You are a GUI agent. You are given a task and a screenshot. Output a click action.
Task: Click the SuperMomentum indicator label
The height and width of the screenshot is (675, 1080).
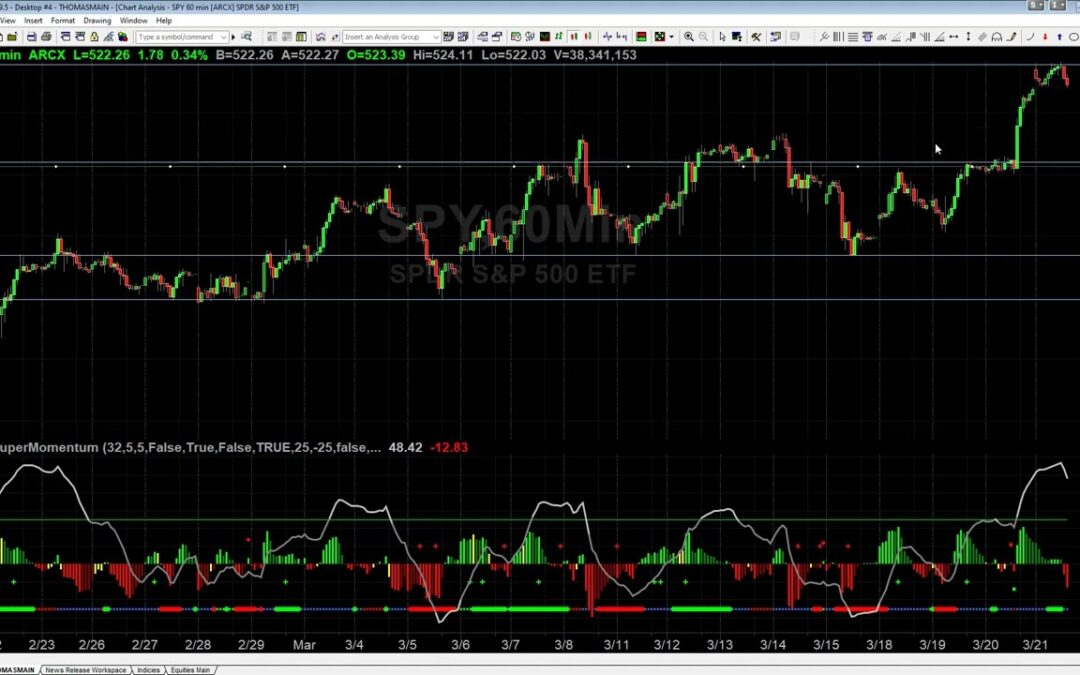[x=50, y=448]
